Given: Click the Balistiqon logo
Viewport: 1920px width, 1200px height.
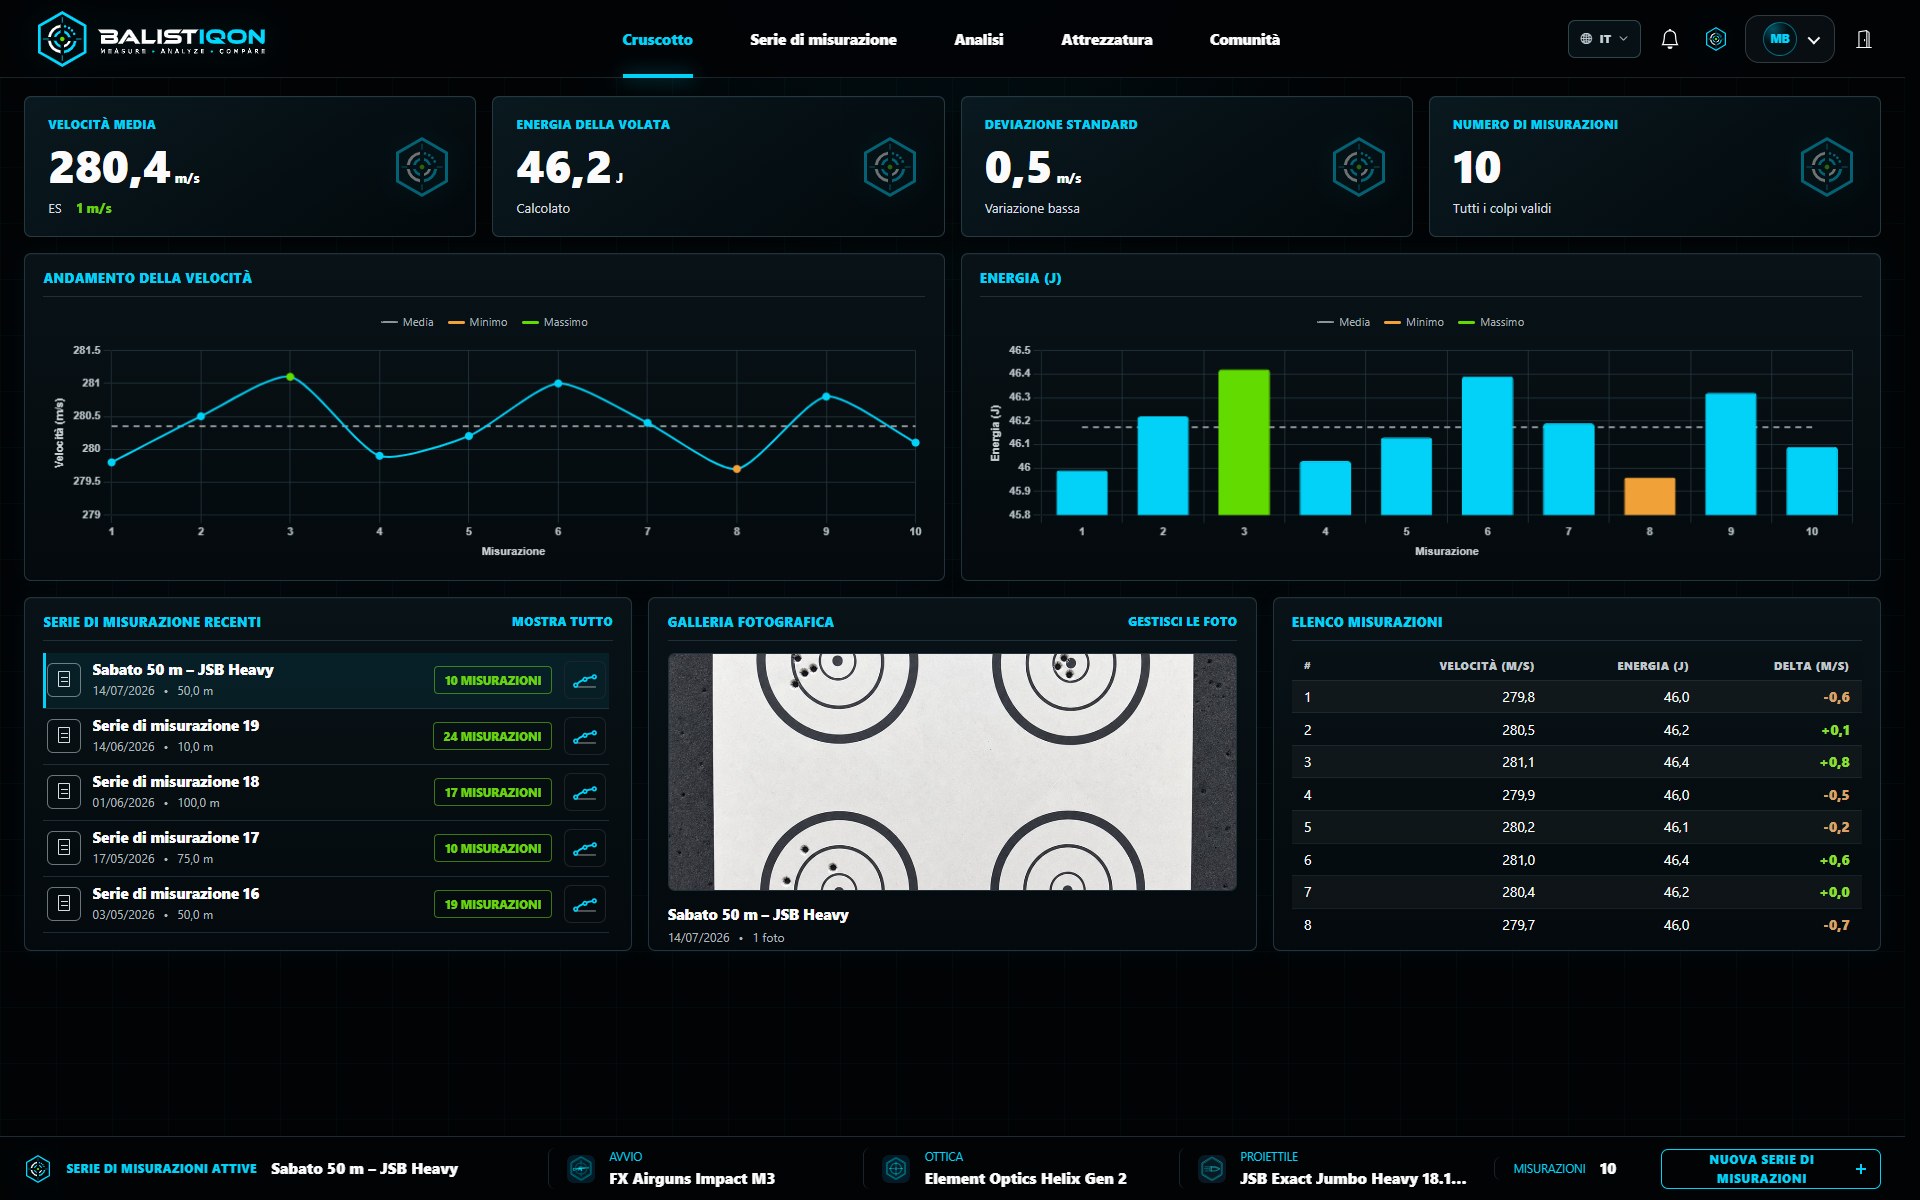Looking at the screenshot, I should click(x=152, y=40).
